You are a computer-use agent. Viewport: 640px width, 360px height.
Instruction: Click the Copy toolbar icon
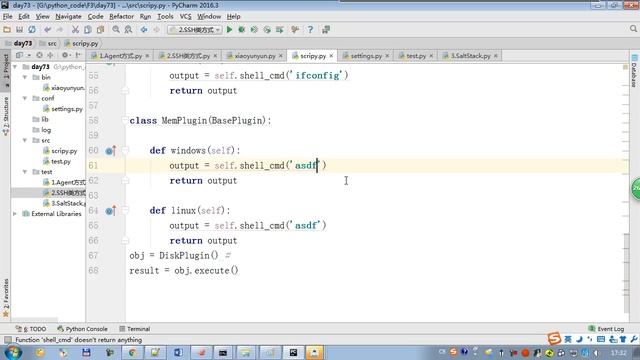[88, 29]
